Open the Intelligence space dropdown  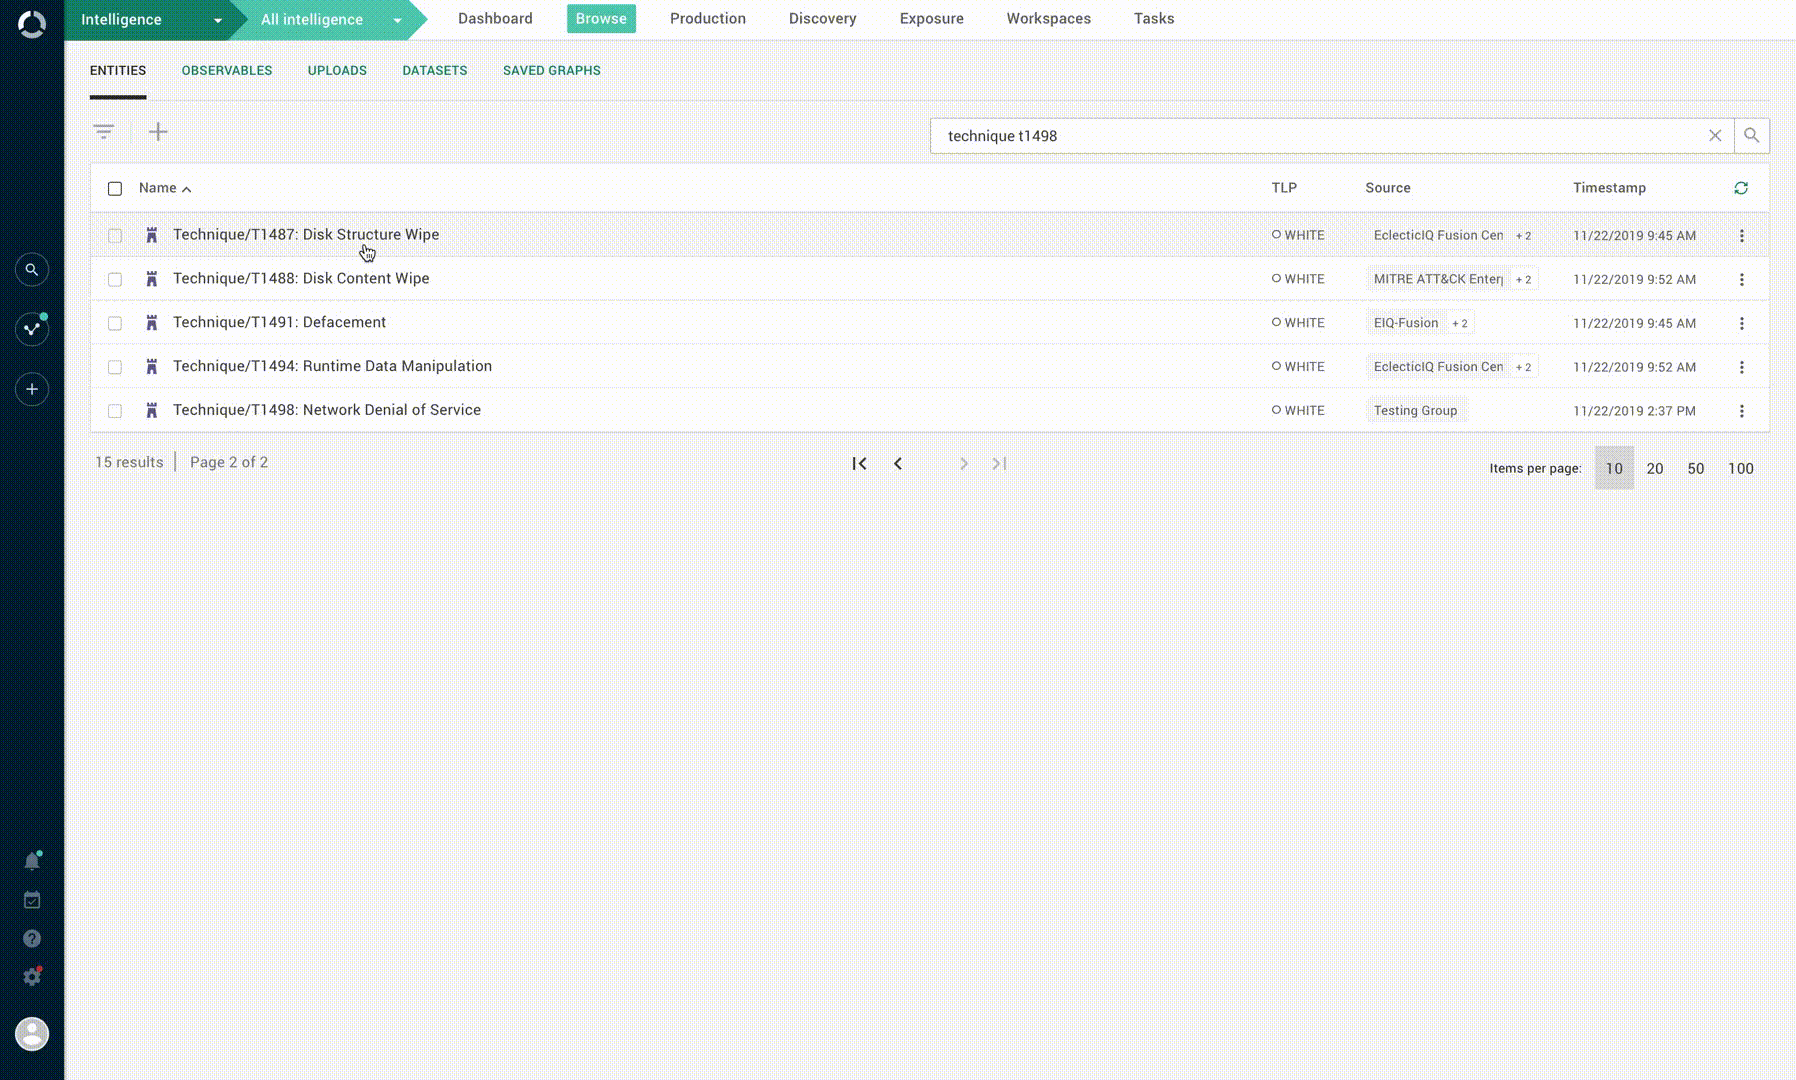pyautogui.click(x=217, y=19)
